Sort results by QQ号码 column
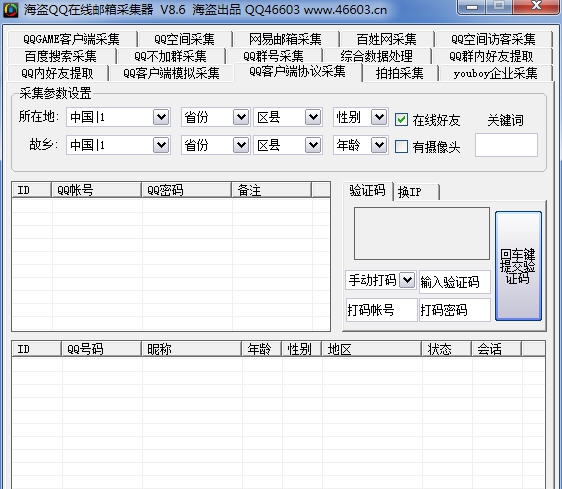 (101, 348)
